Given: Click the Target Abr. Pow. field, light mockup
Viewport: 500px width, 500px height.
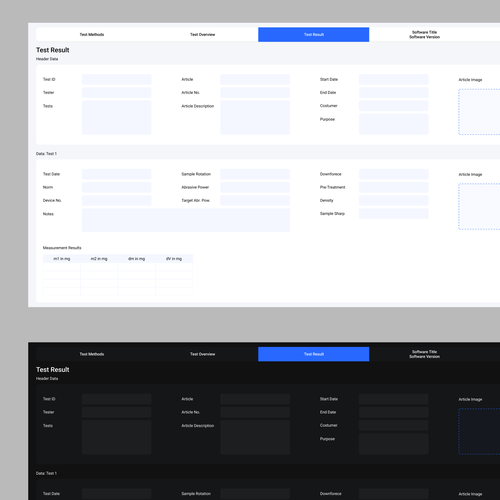Looking at the screenshot, I should 255,200.
